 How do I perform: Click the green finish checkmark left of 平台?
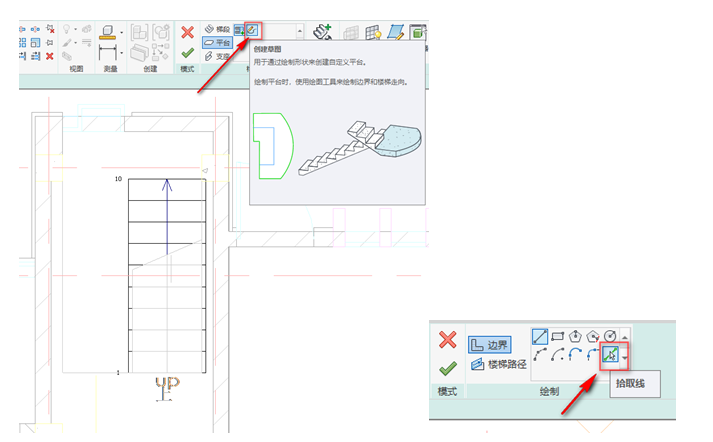(187, 52)
